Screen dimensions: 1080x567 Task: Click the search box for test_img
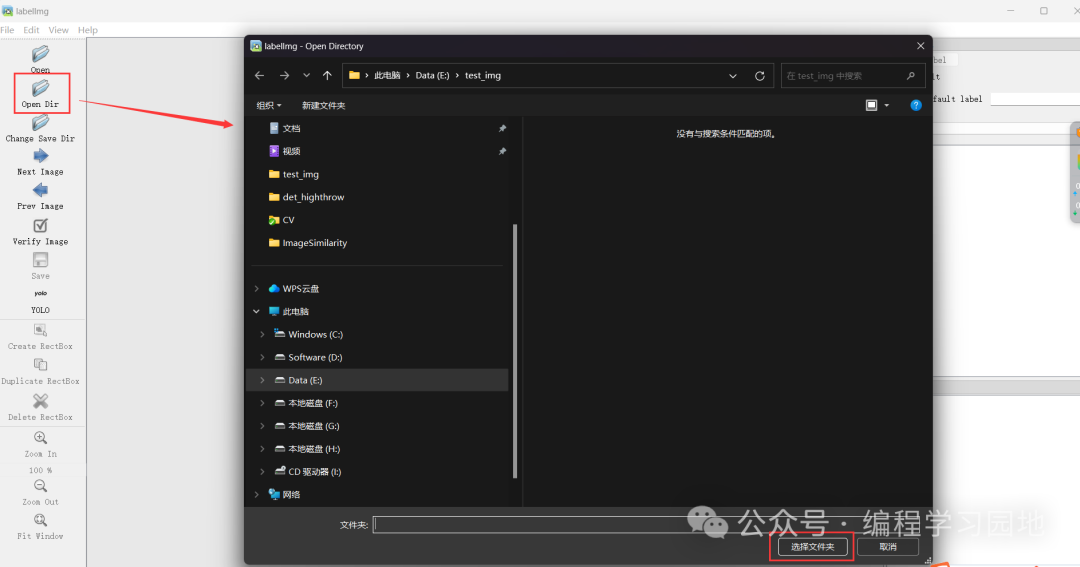tap(853, 76)
